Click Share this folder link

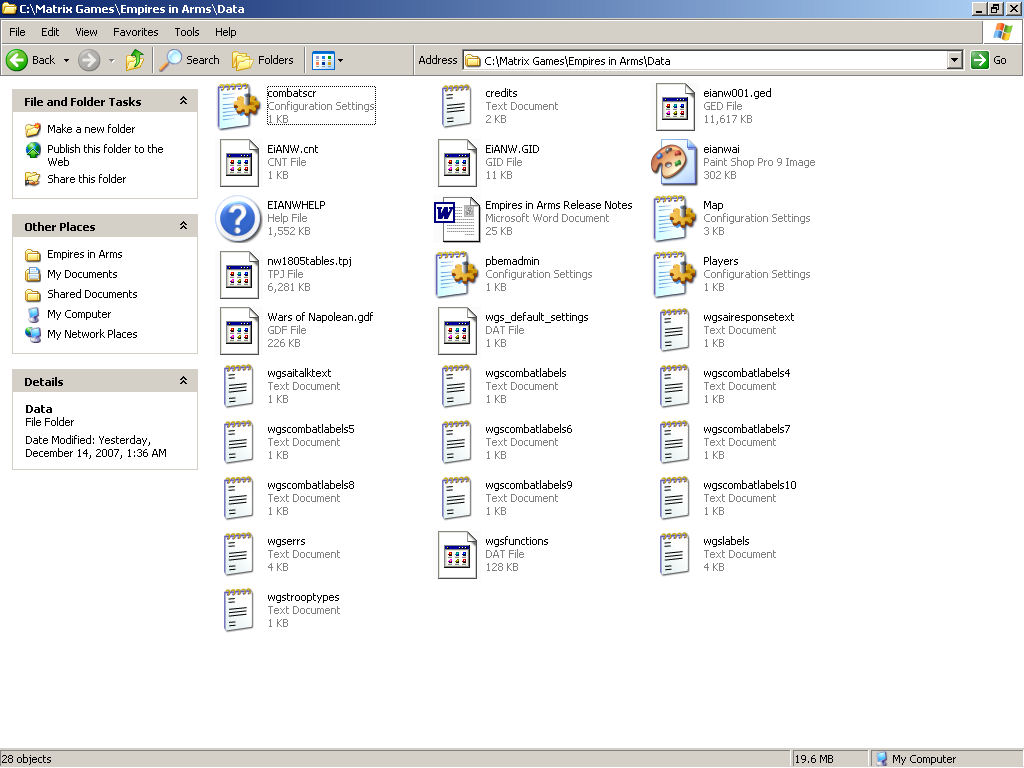(x=86, y=179)
